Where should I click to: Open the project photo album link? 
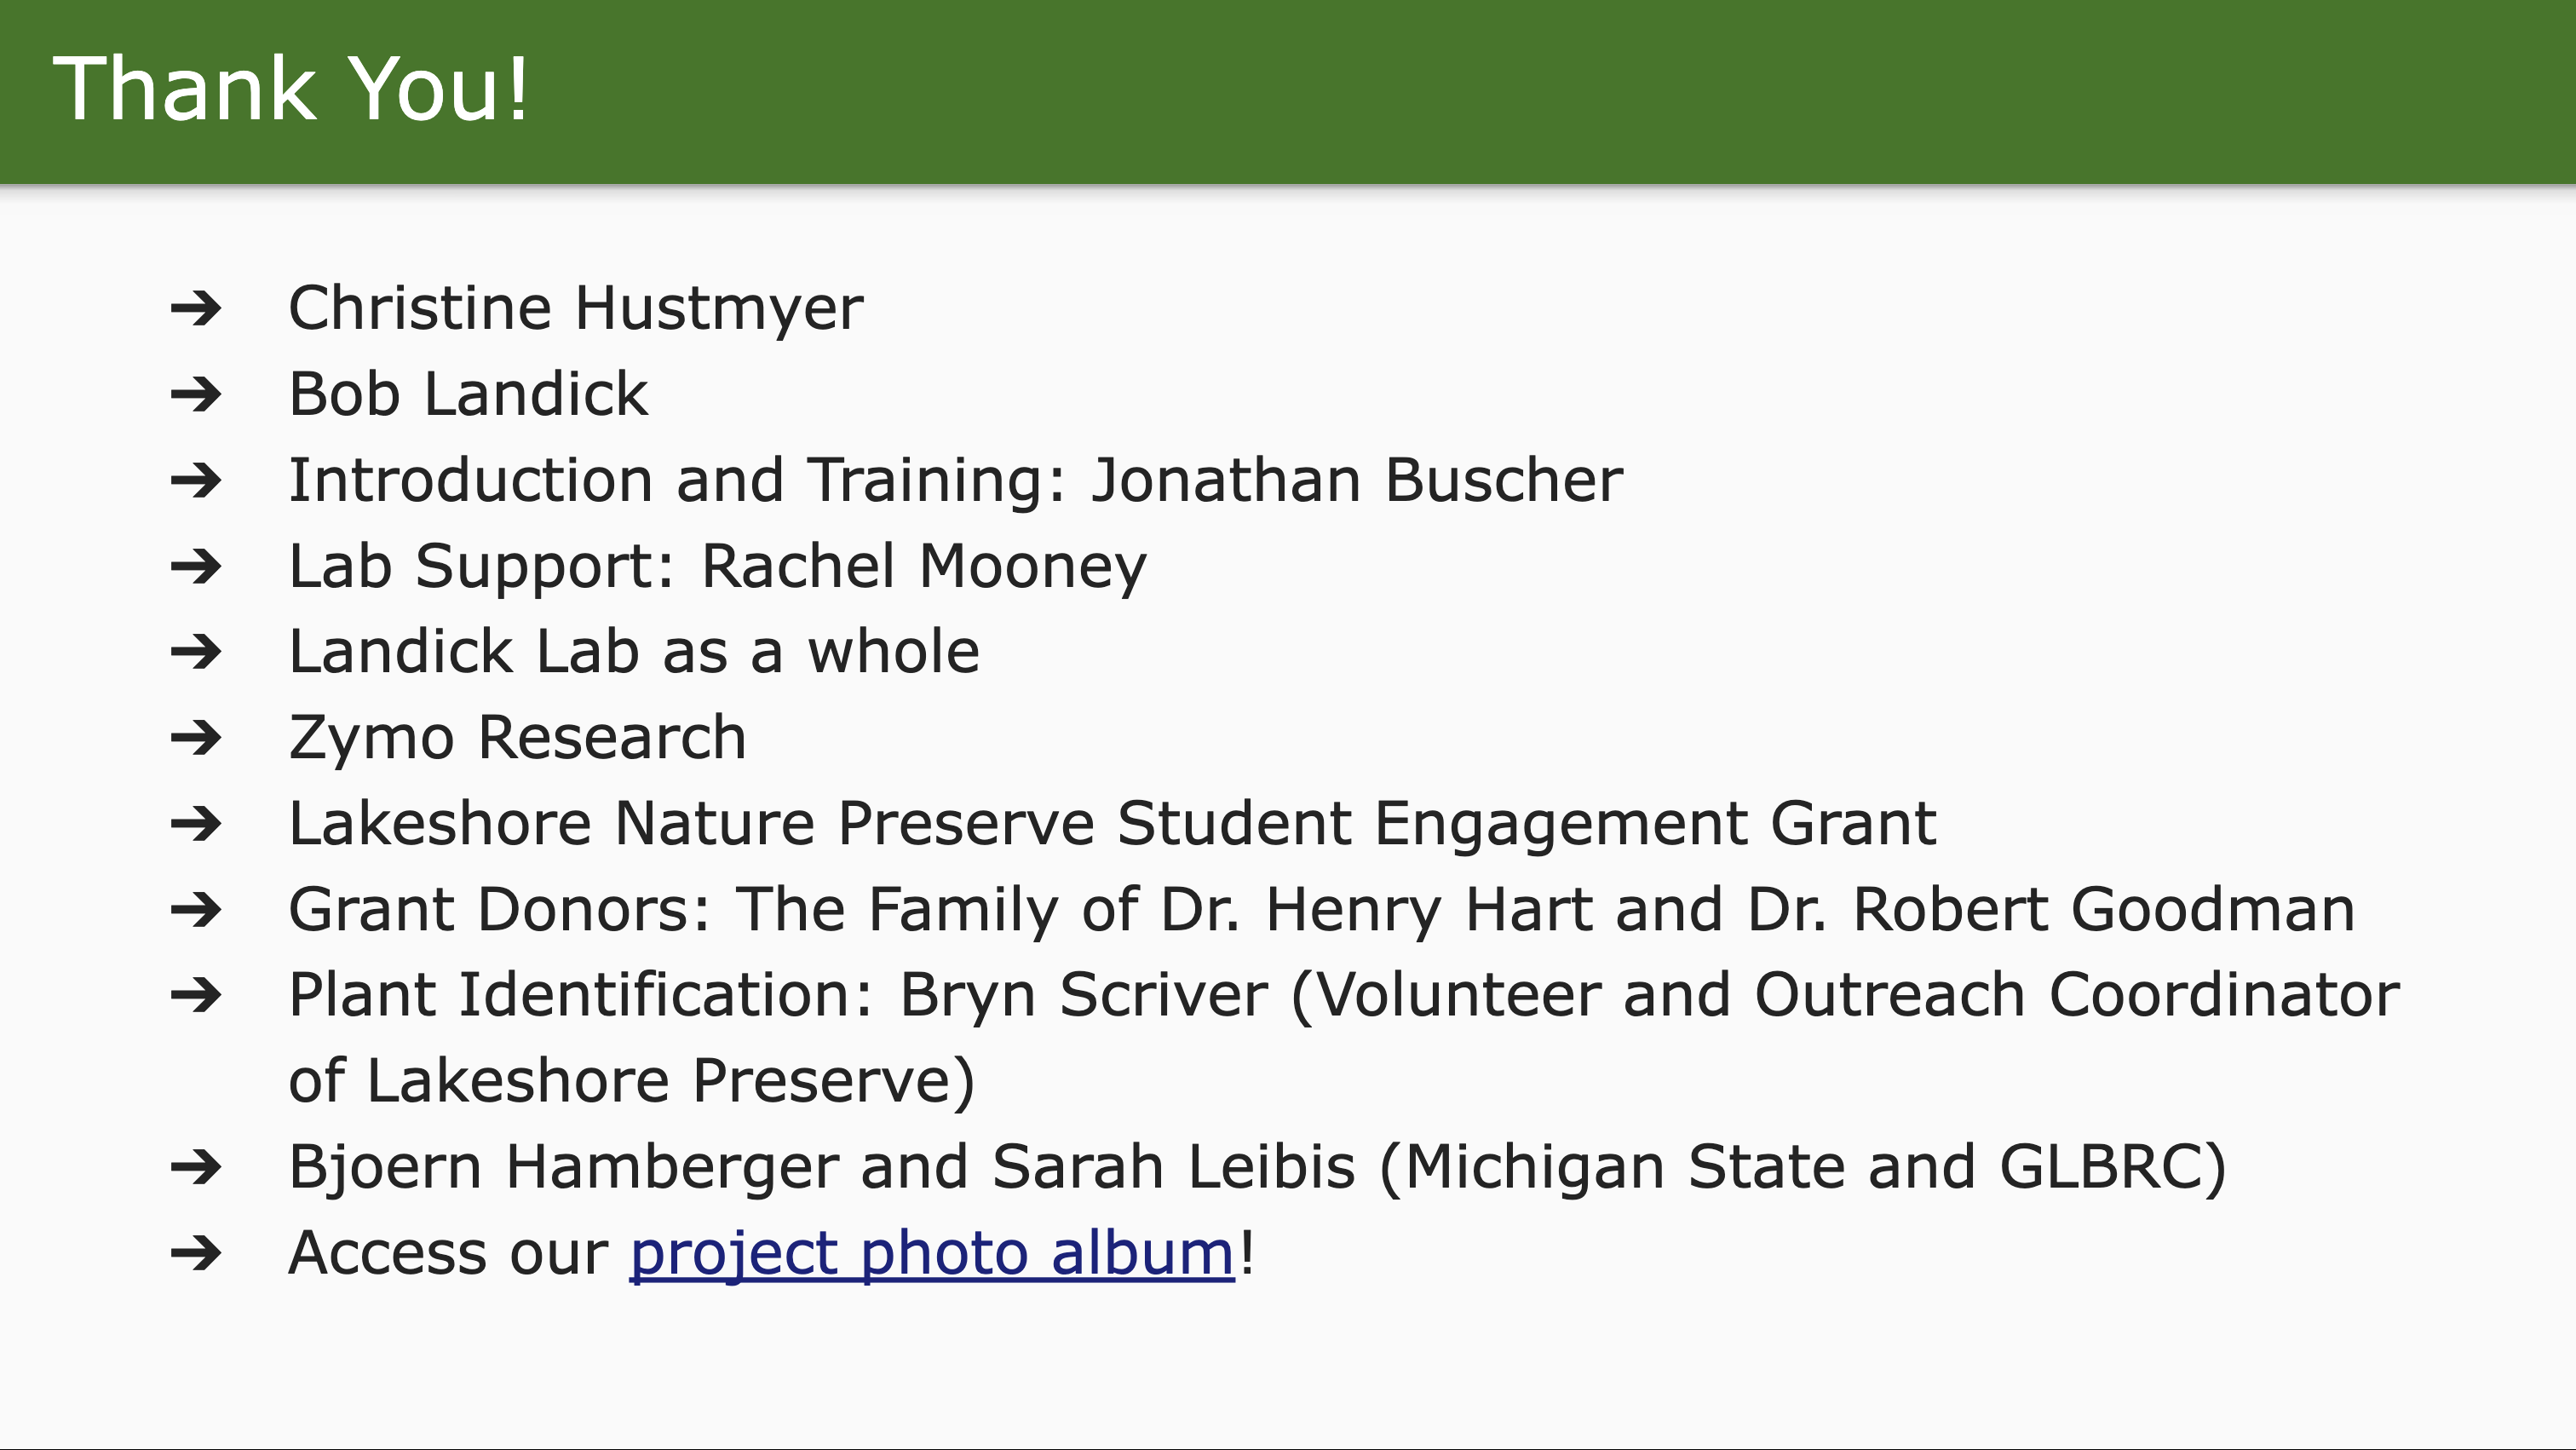click(932, 1254)
